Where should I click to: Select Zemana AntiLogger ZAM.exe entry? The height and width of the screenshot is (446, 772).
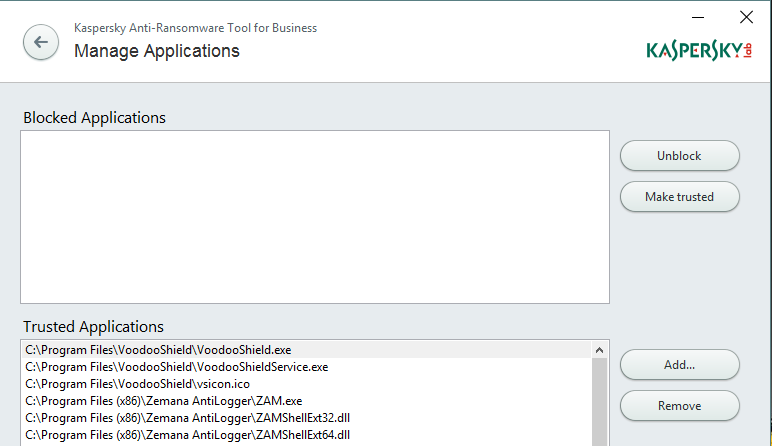[x=307, y=401]
